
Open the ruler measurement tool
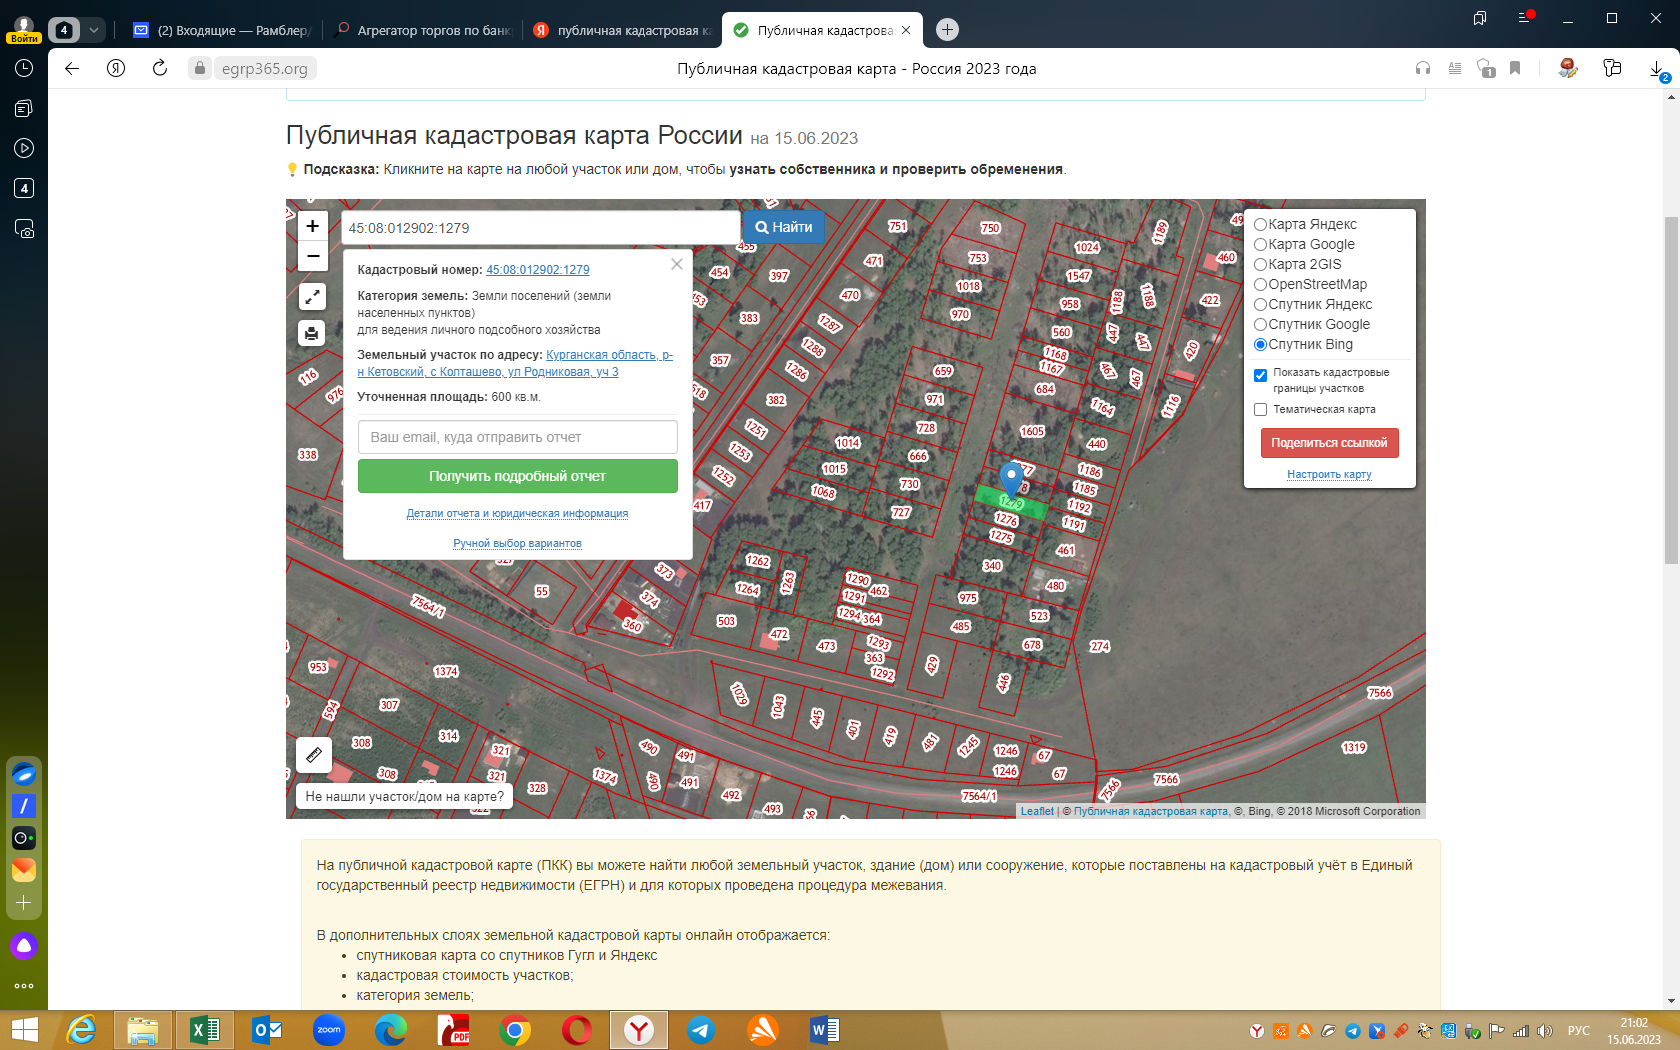[x=313, y=755]
